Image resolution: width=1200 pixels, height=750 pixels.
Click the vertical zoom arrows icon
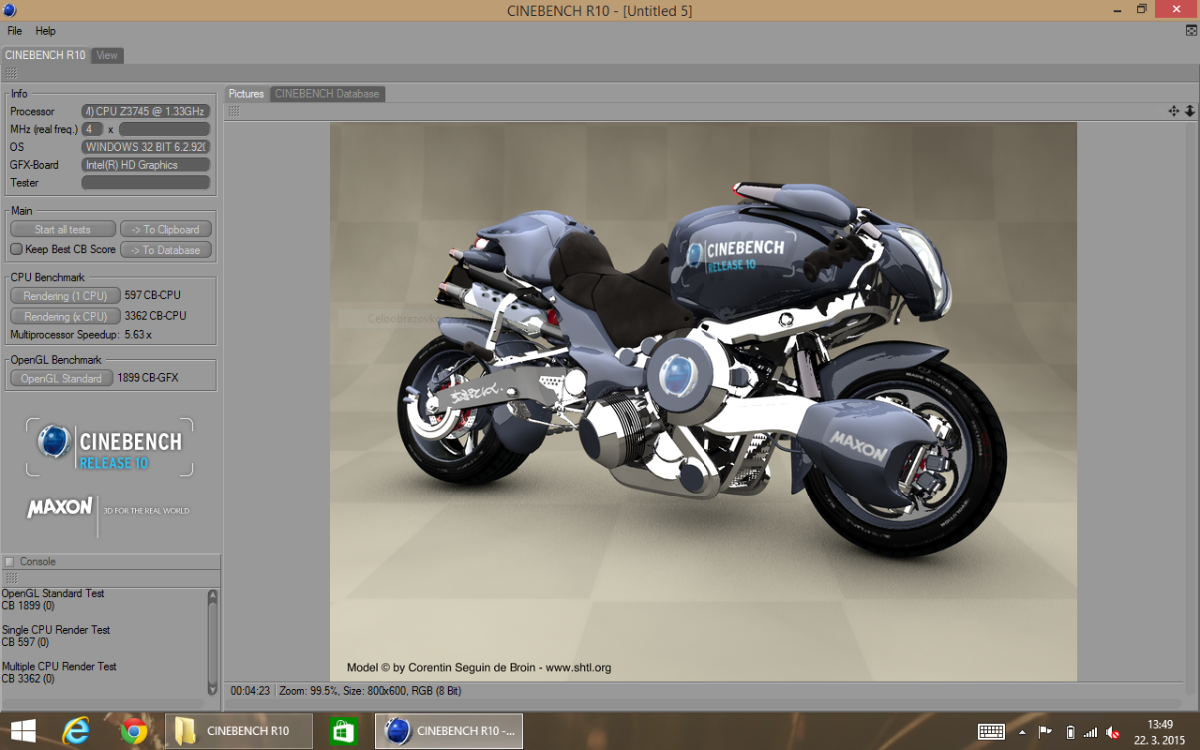tap(1189, 111)
